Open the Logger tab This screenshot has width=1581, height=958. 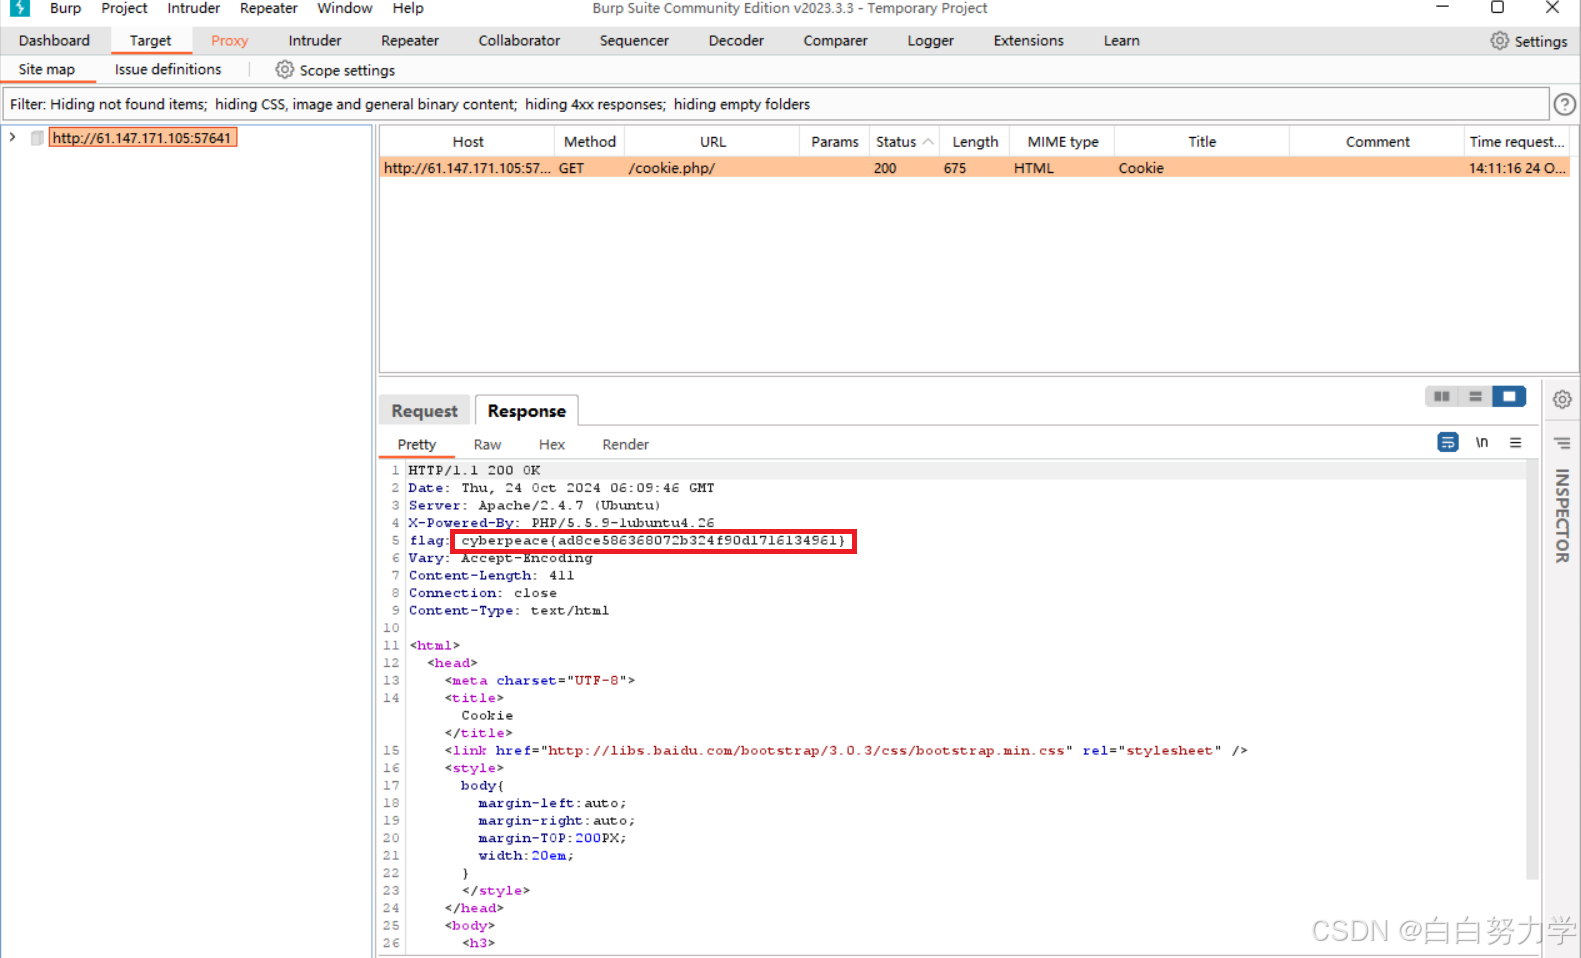930,41
